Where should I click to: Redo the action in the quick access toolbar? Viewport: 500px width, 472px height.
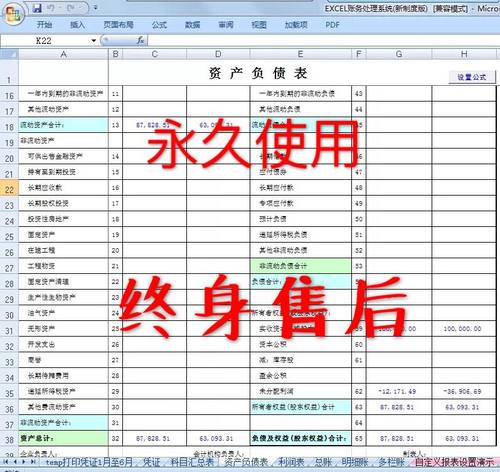(x=71, y=8)
